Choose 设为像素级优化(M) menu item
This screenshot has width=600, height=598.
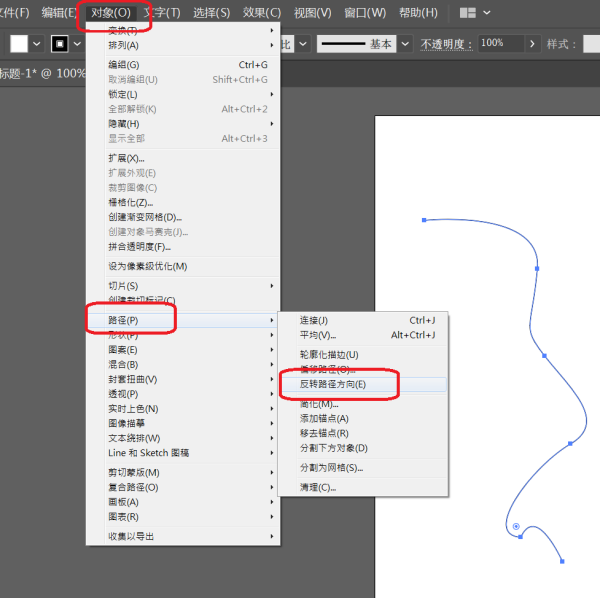[183, 266]
